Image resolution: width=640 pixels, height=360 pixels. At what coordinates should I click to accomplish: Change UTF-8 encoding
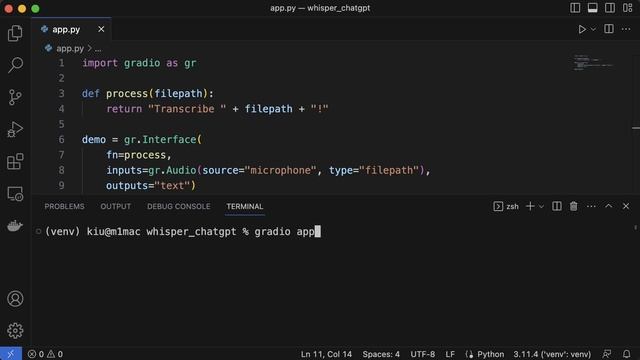coord(422,354)
